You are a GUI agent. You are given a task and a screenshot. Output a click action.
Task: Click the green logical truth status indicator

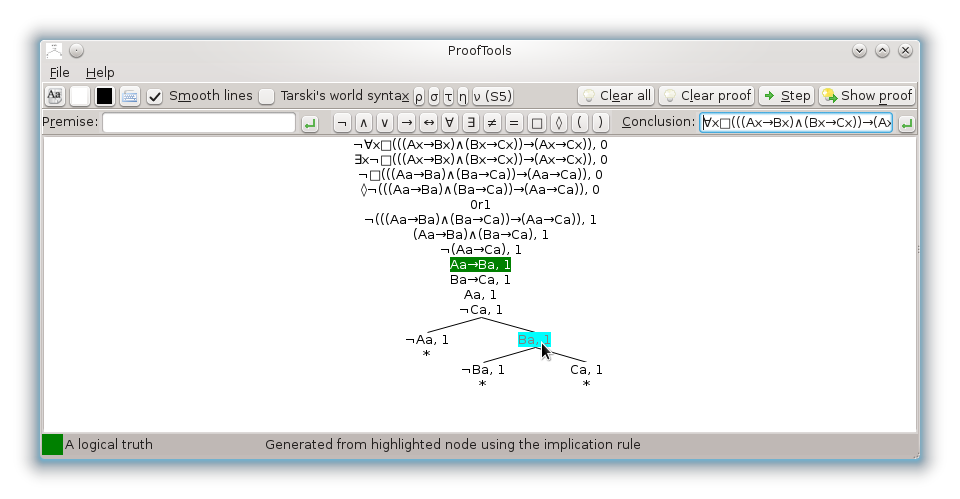click(x=52, y=445)
